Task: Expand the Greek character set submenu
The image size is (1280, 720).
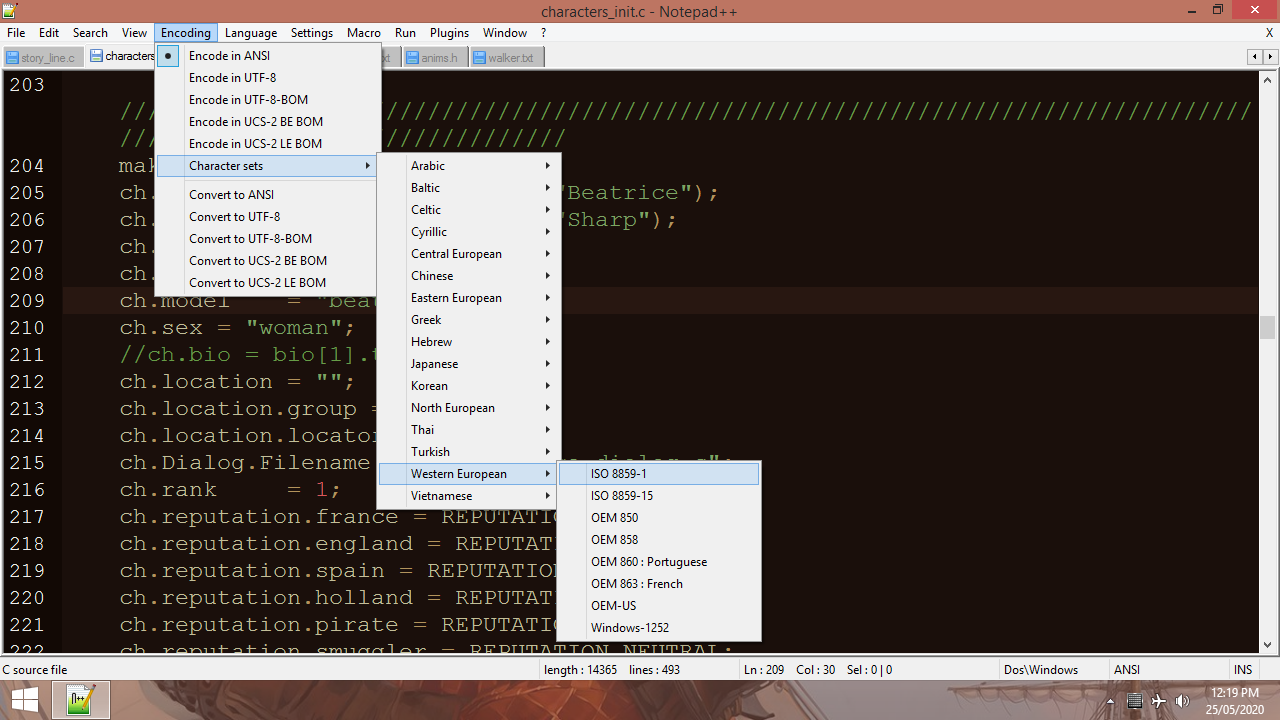Action: pos(469,320)
